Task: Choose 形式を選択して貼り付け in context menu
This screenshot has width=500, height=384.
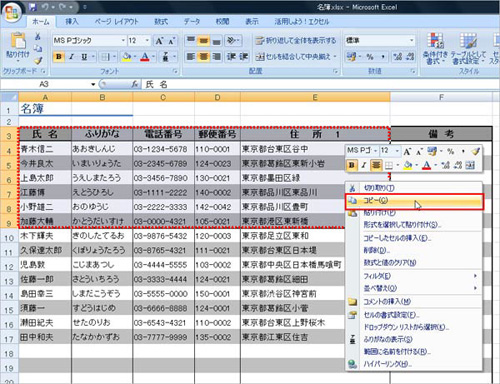Action: (x=414, y=225)
